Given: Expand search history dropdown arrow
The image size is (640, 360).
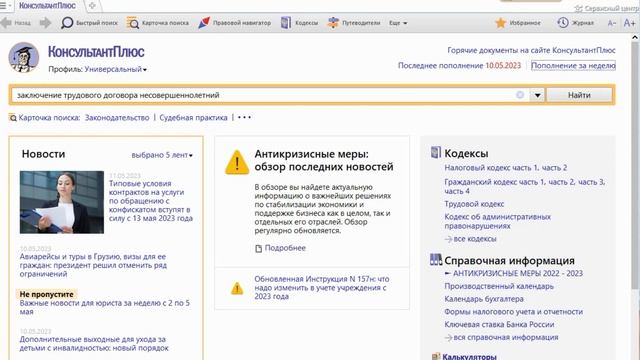Looking at the screenshot, I should click(x=538, y=95).
